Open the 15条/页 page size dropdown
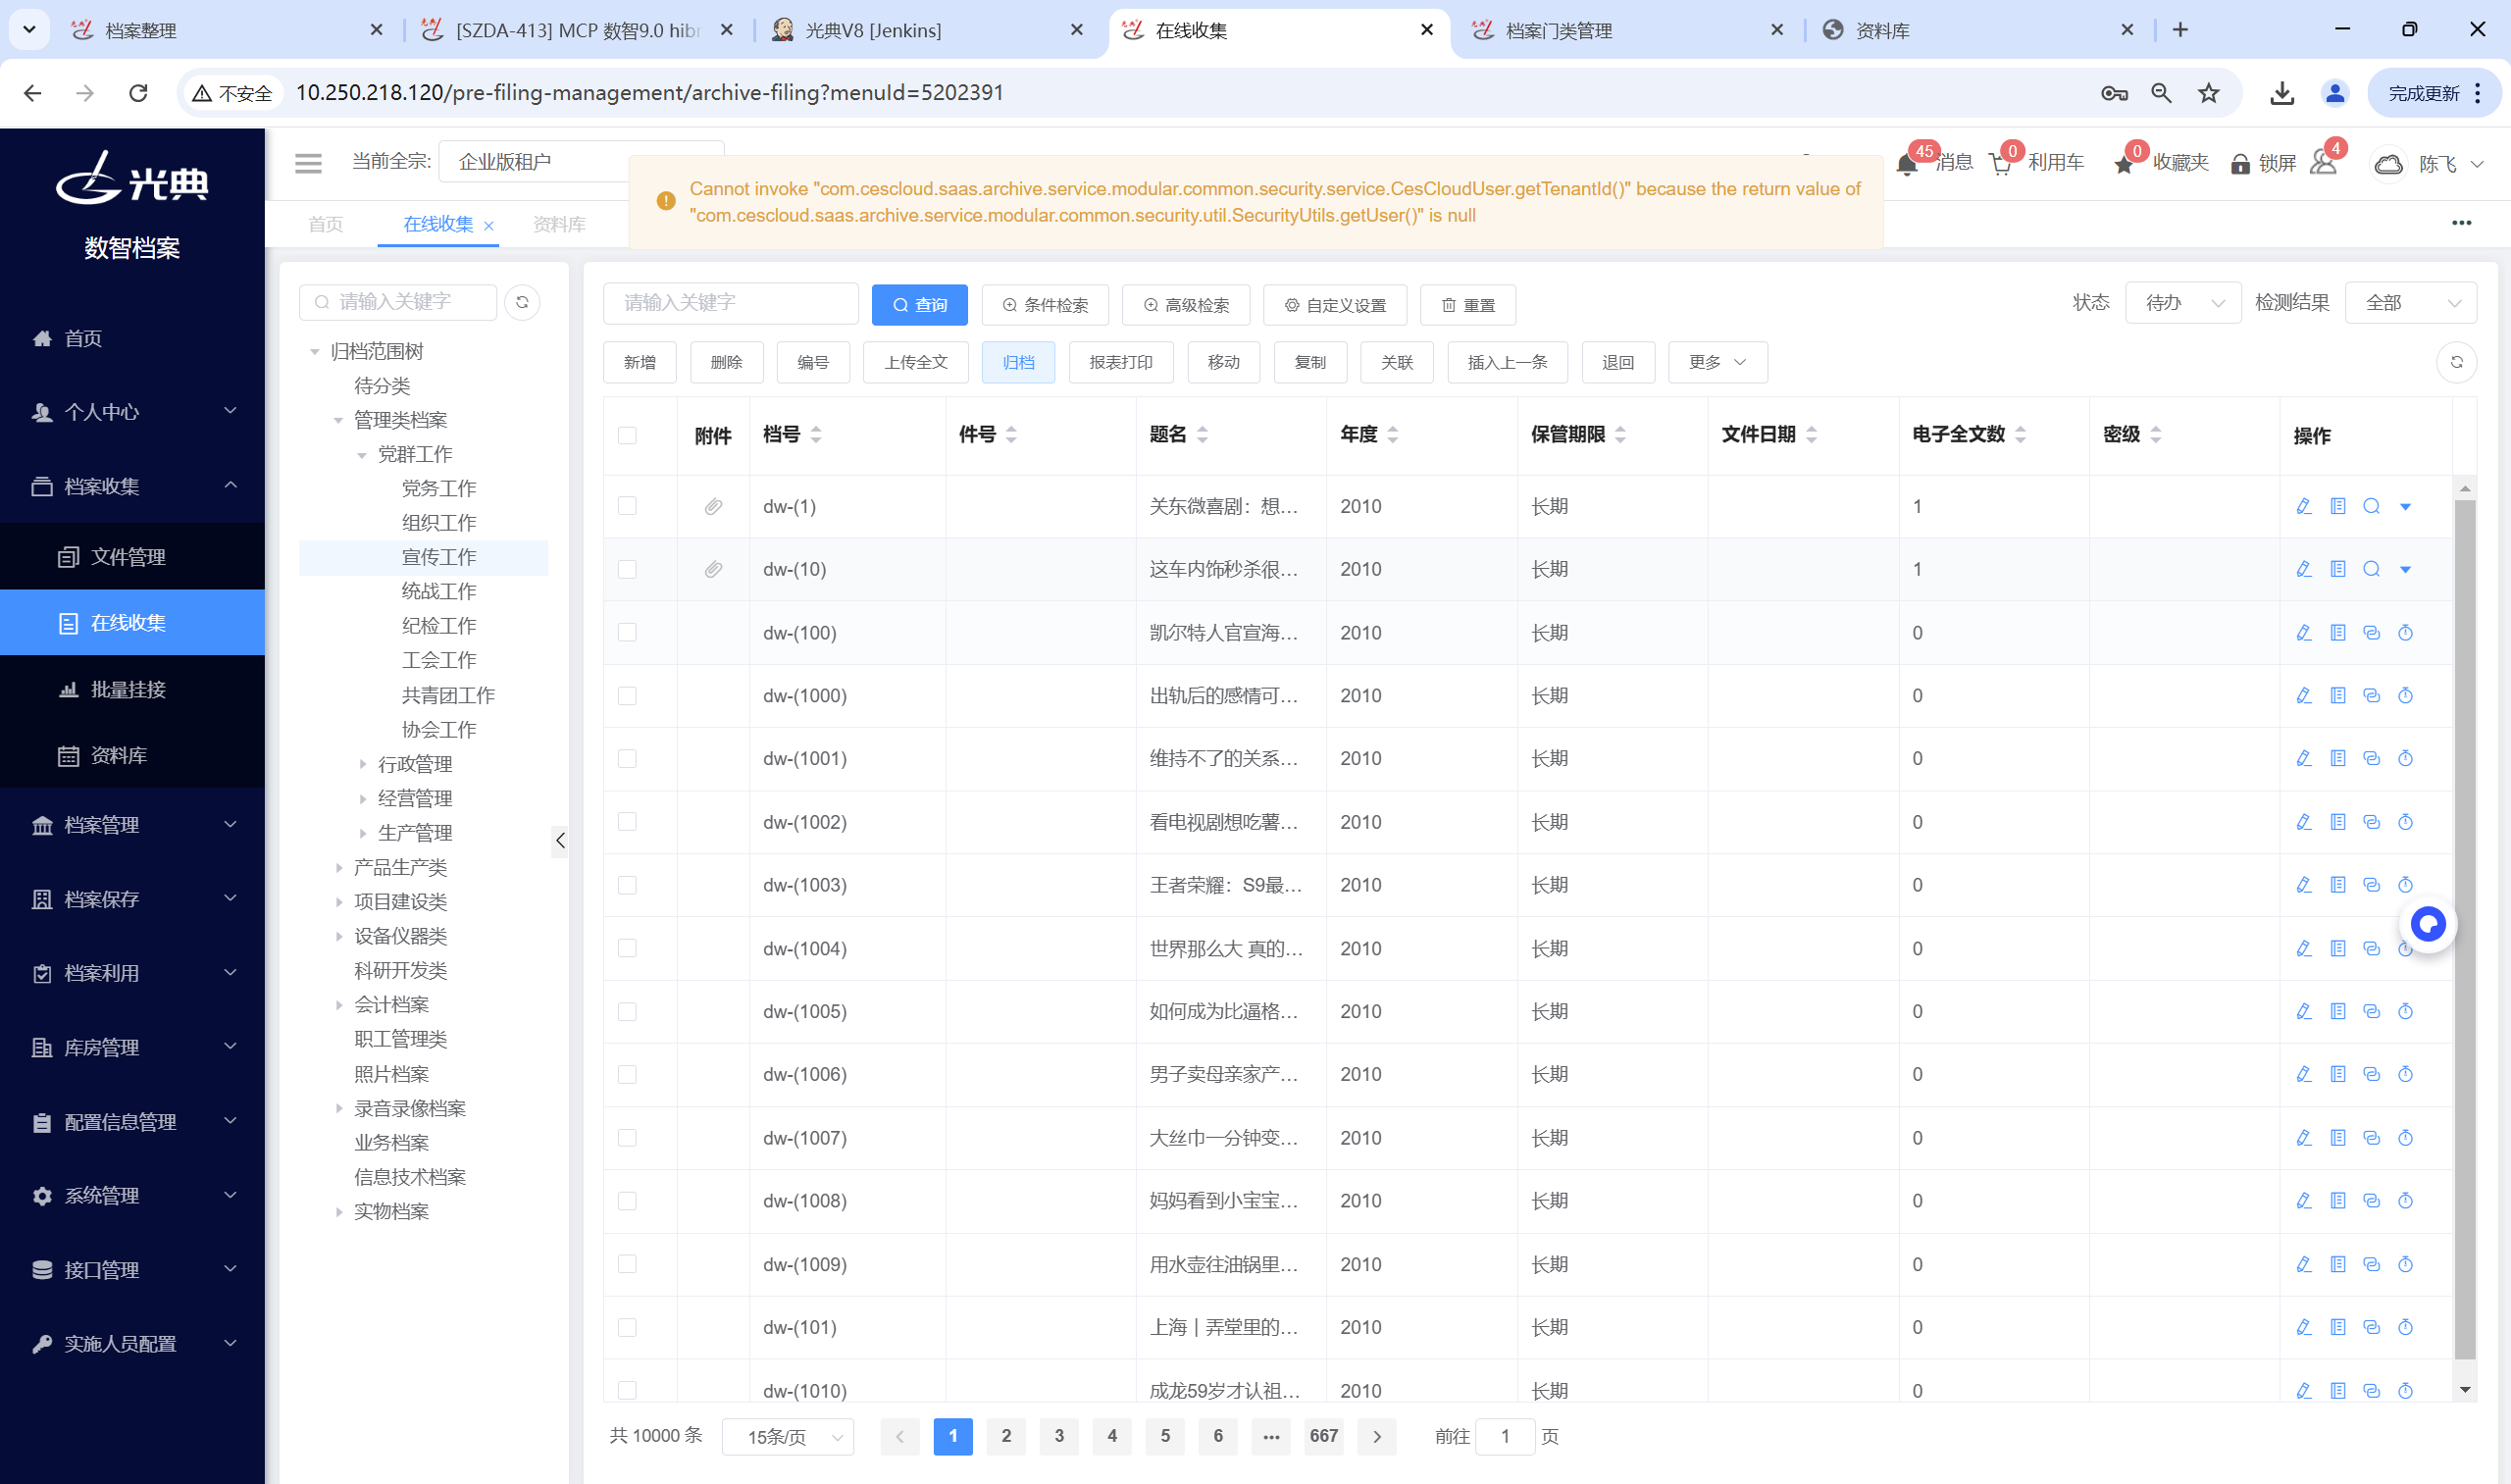 787,1437
